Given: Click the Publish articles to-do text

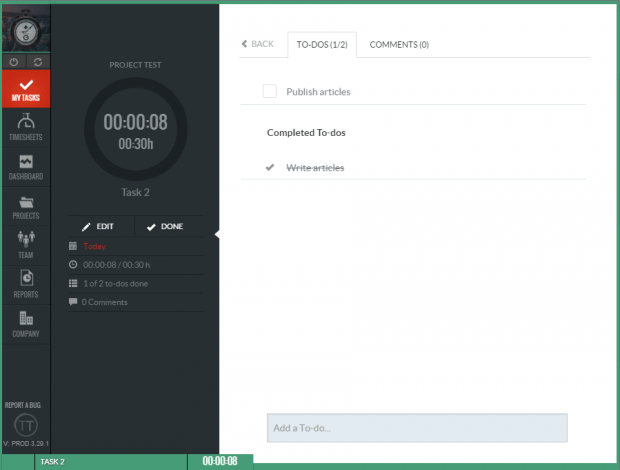Looking at the screenshot, I should pyautogui.click(x=318, y=92).
